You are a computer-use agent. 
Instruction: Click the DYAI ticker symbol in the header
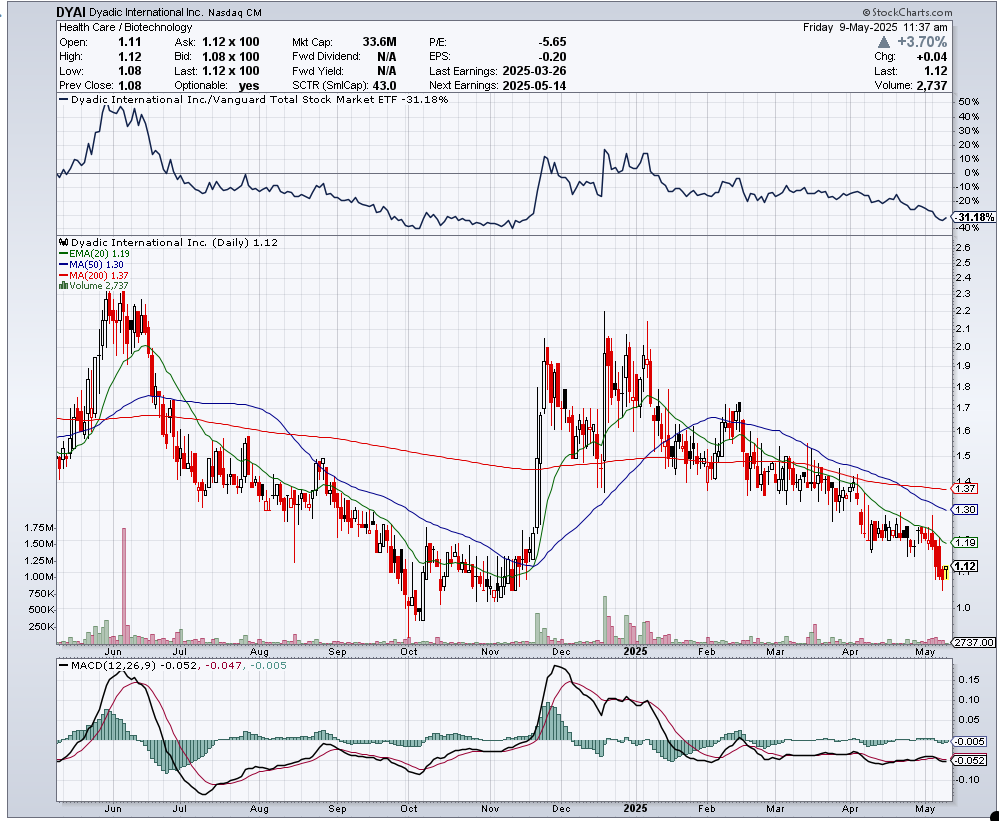[x=71, y=12]
